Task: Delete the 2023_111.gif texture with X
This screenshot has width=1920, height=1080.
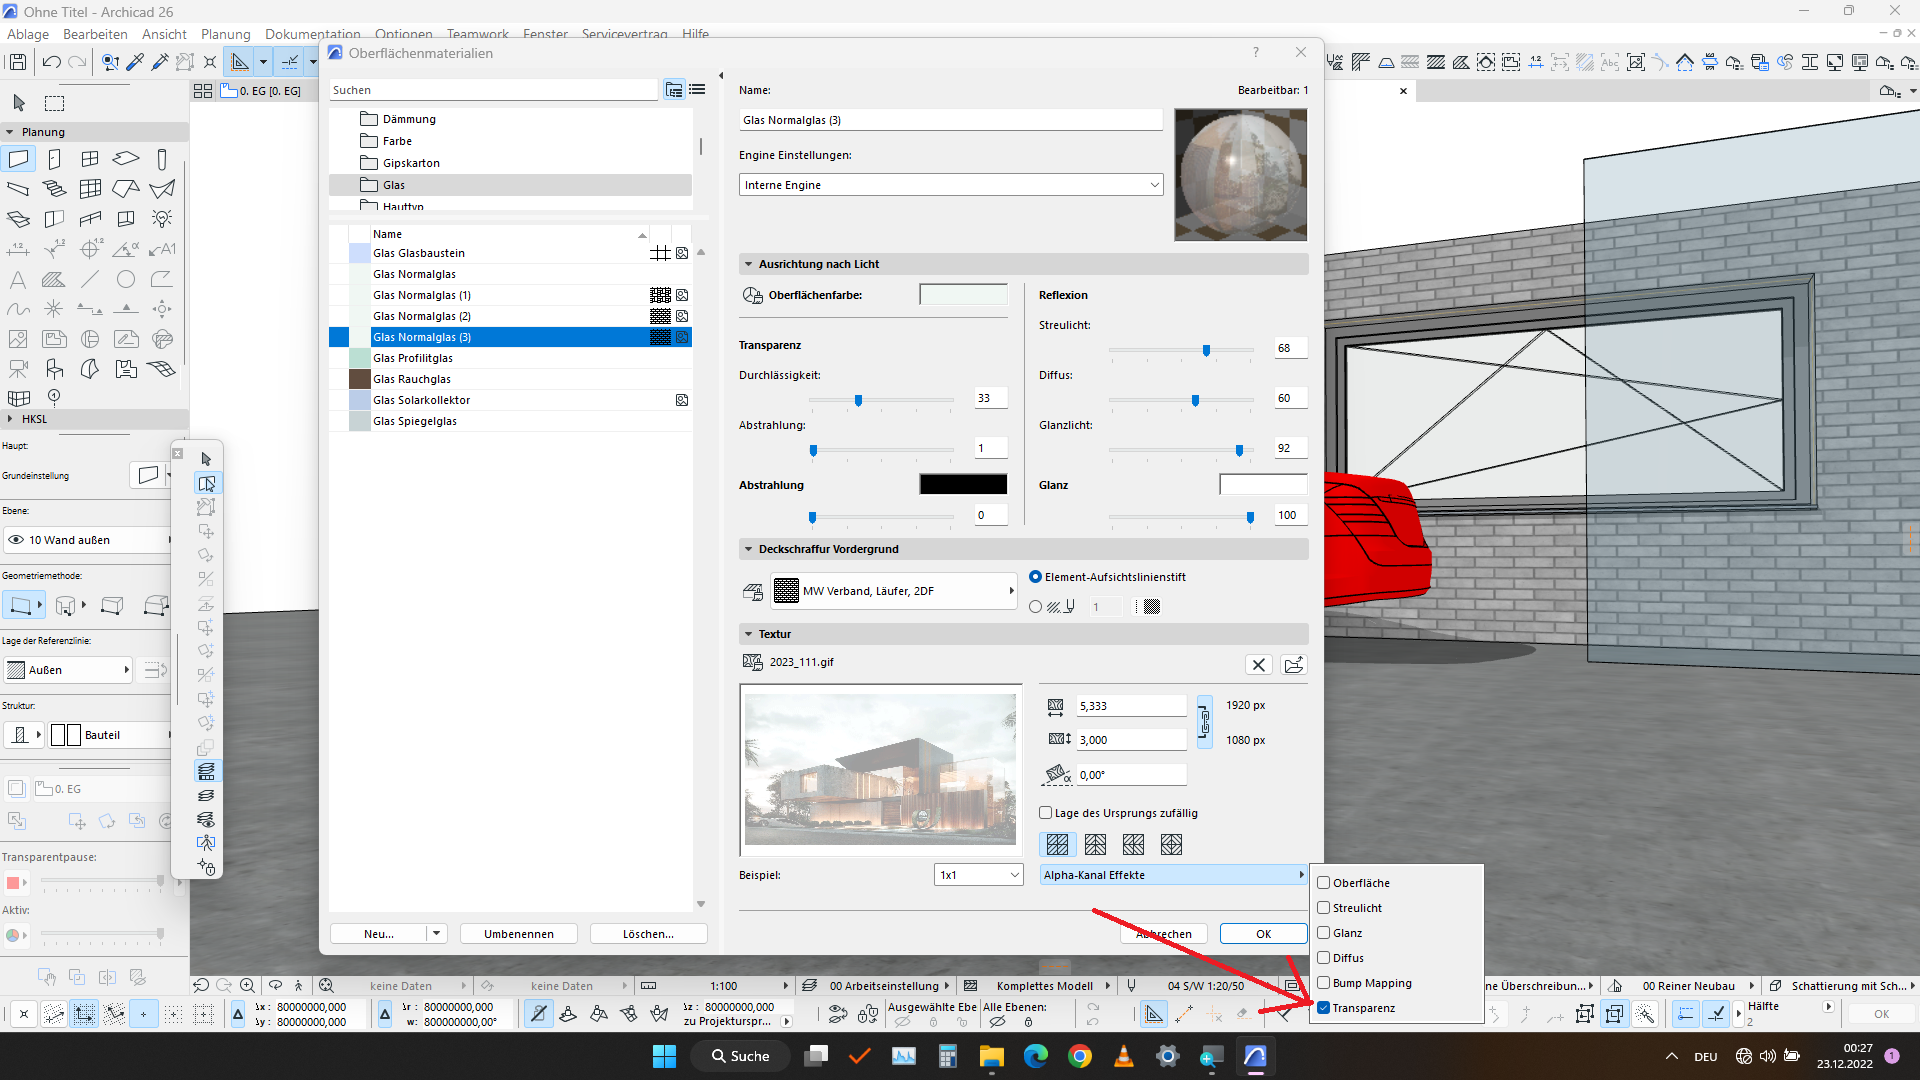Action: click(x=1259, y=665)
